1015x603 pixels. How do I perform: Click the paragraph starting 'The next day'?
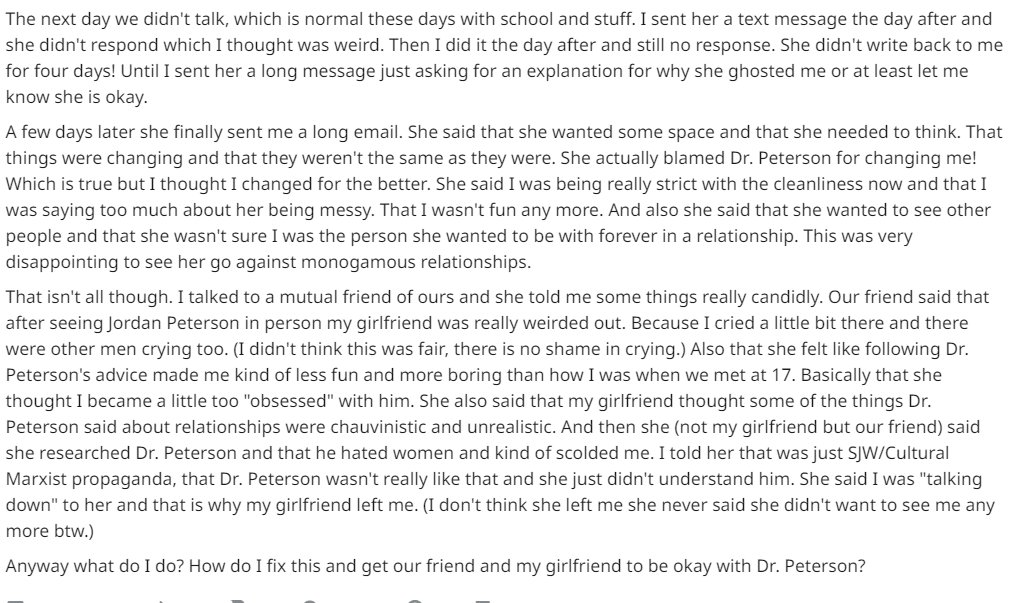[x=504, y=58]
